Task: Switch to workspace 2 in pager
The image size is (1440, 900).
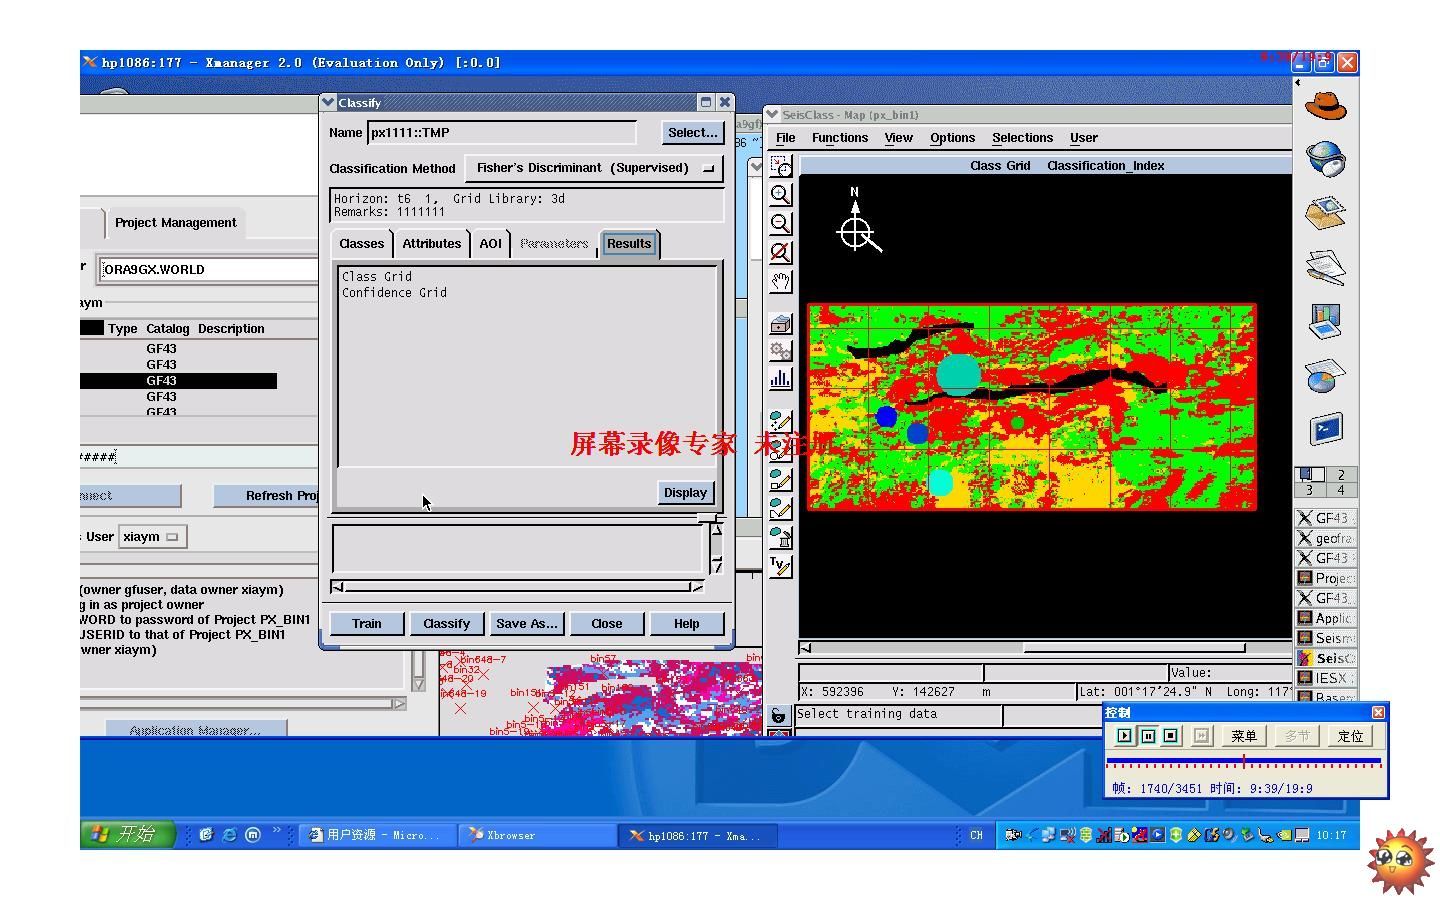Action: tap(1341, 475)
